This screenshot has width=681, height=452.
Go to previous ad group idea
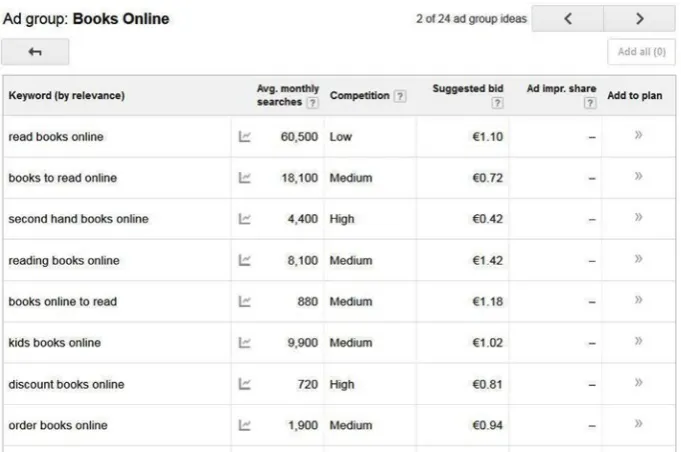click(x=568, y=19)
